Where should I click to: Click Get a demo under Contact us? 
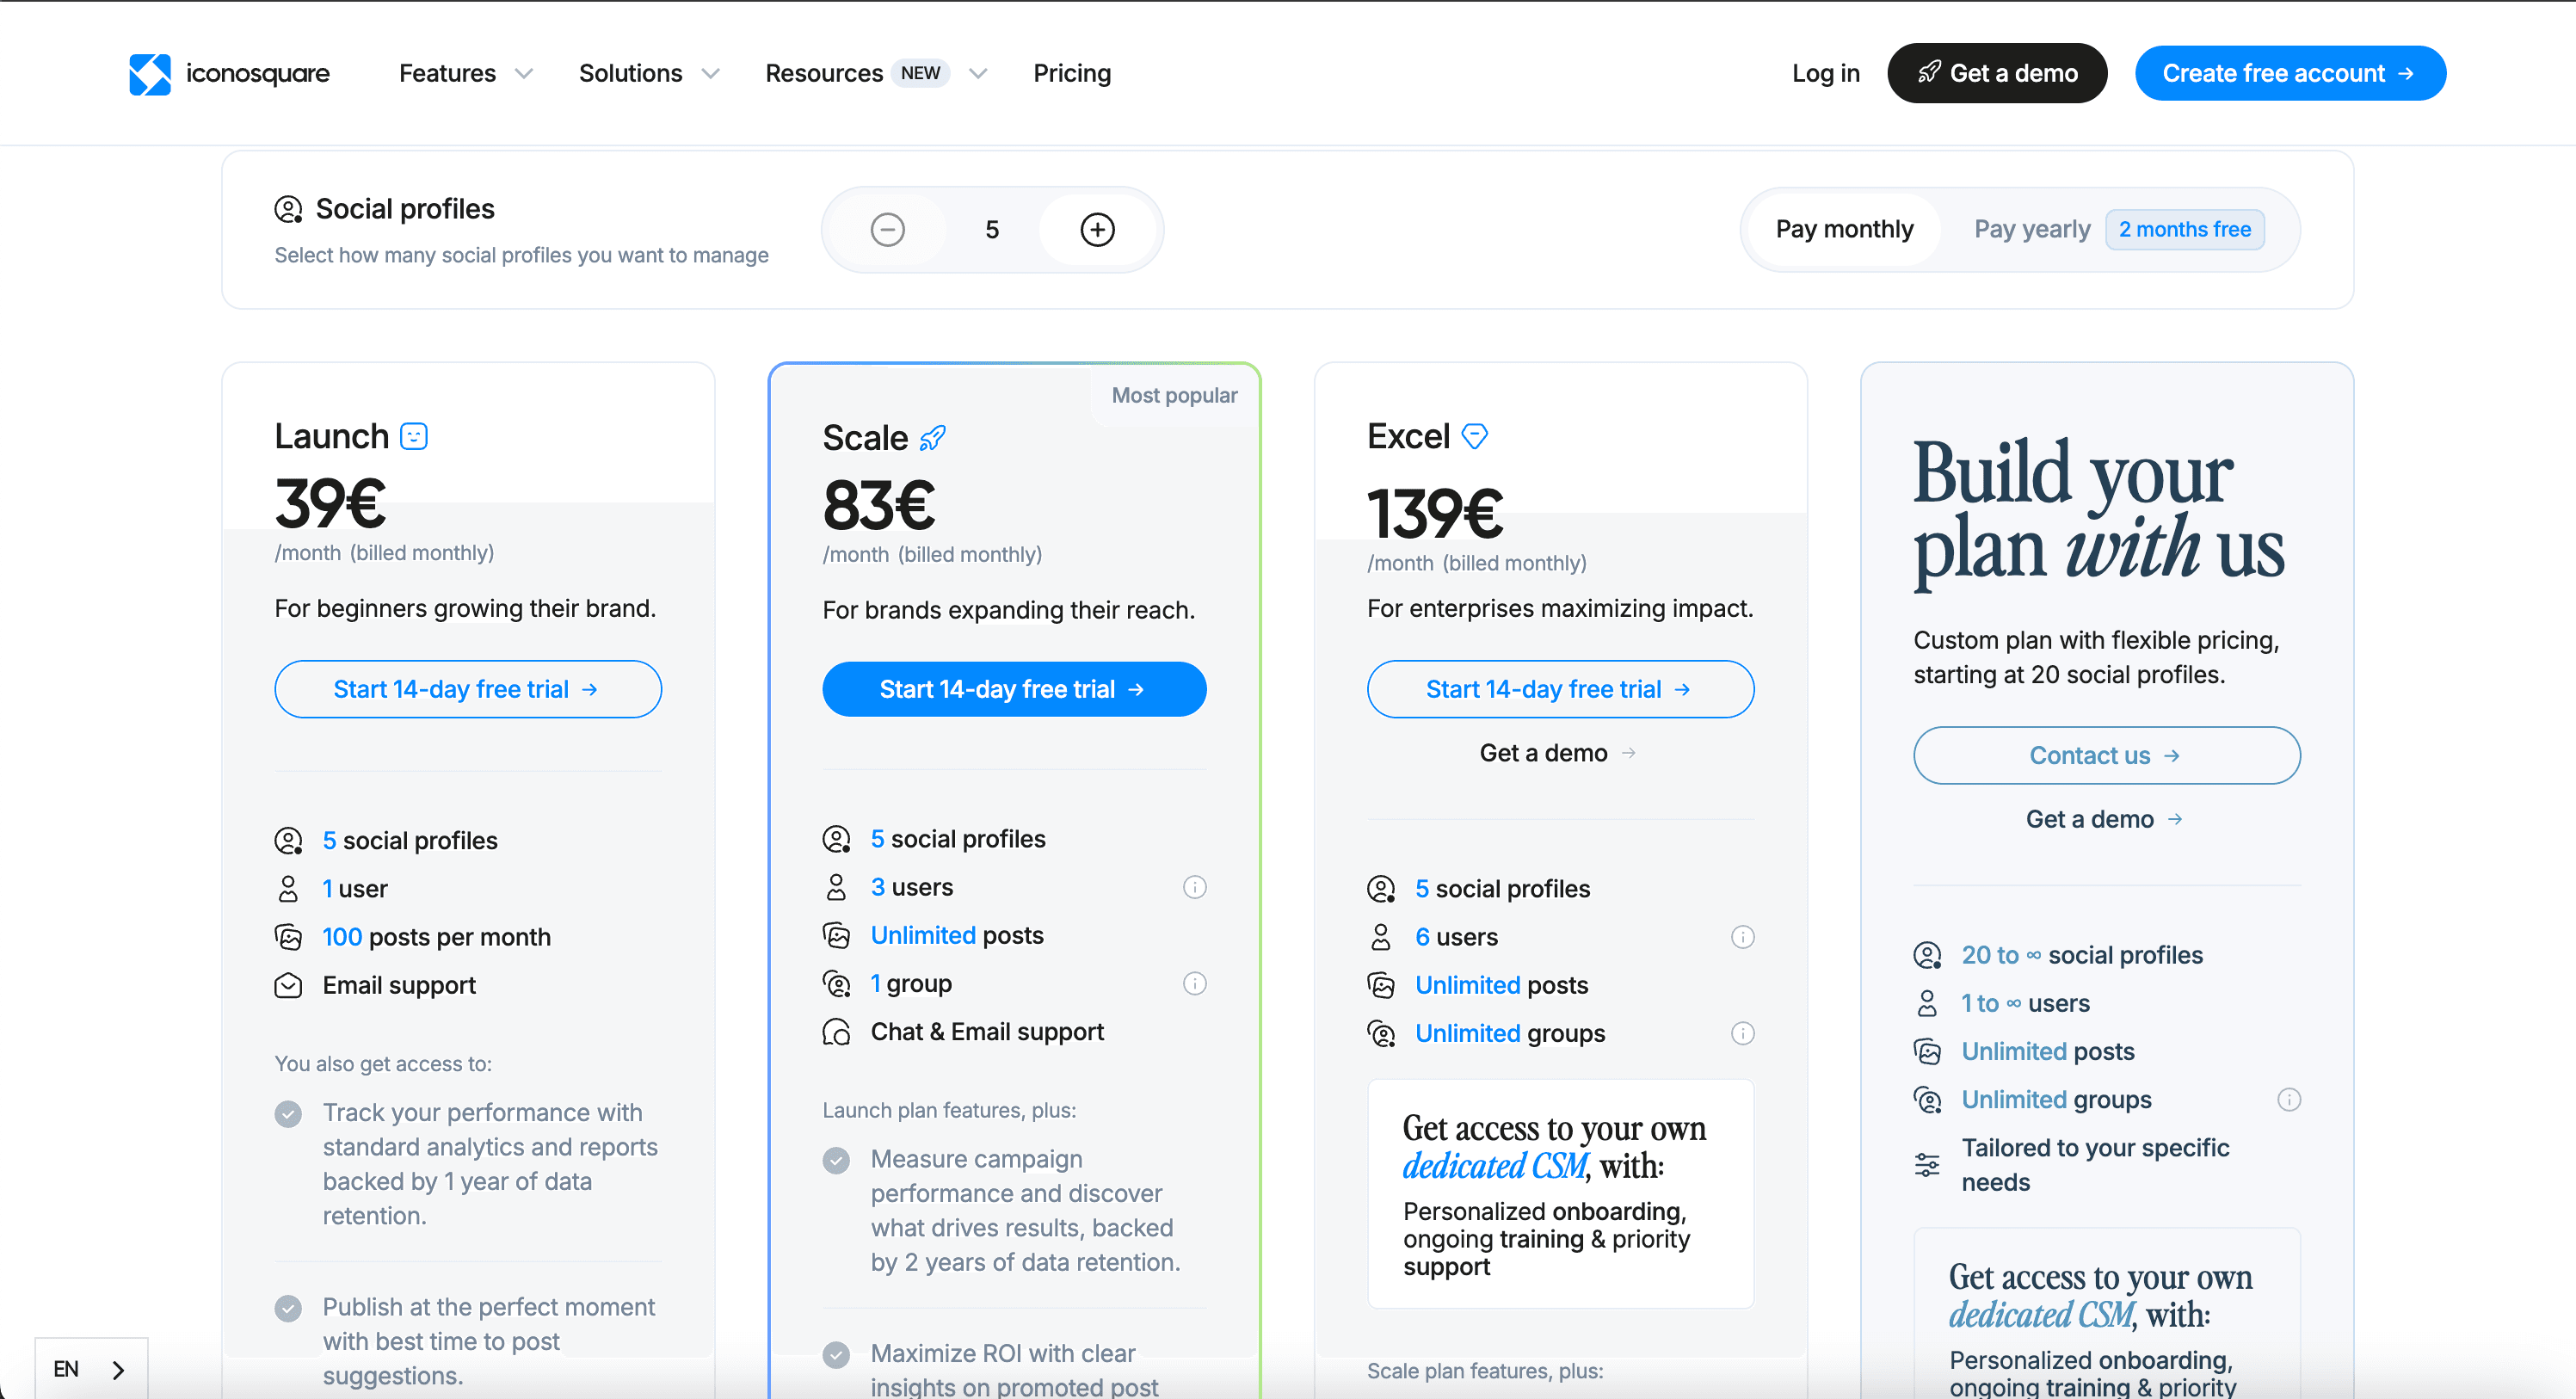coord(2104,819)
